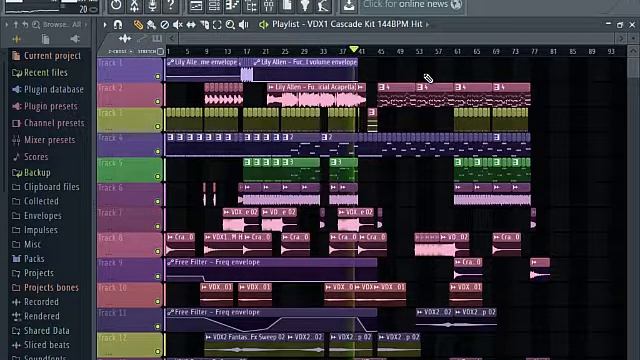Click the scroll-left arrow above the timeline
640x360 pixels.
pos(172,39)
